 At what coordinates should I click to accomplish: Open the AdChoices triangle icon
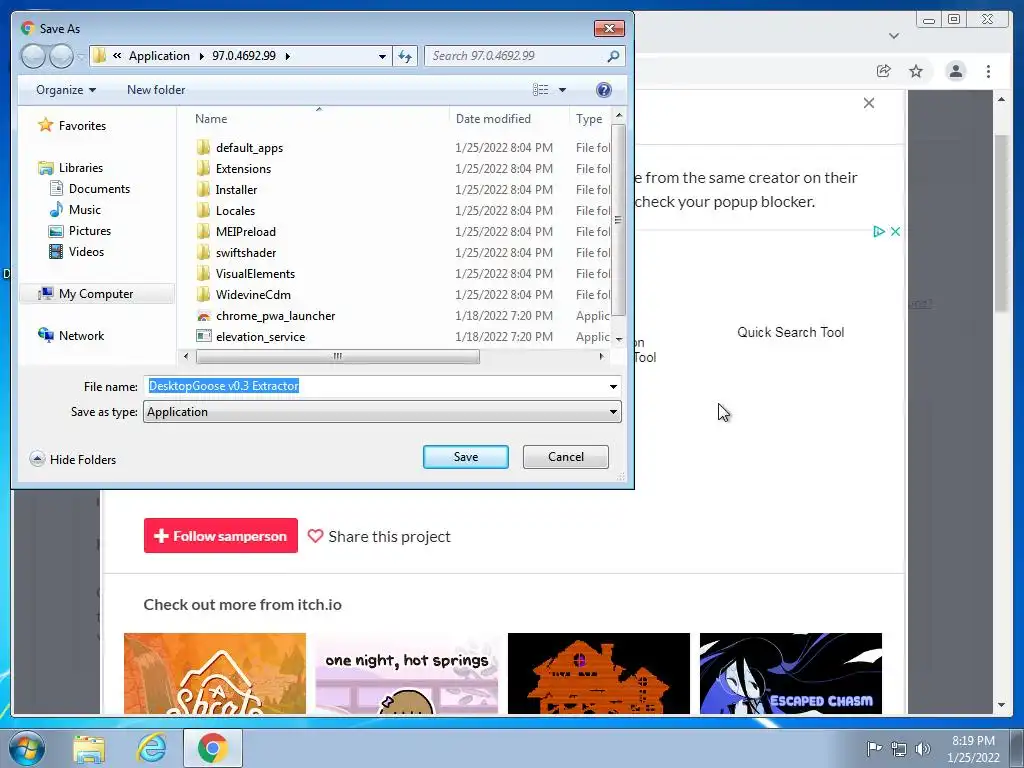pyautogui.click(x=879, y=231)
